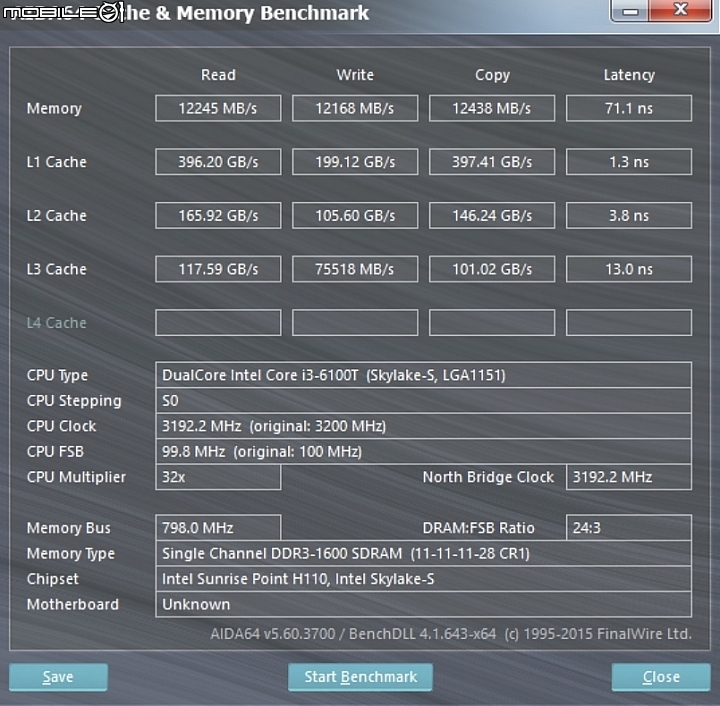Select DRAM:FSB Ratio value 24:3
Viewport: 720px width, 706px height.
629,528
